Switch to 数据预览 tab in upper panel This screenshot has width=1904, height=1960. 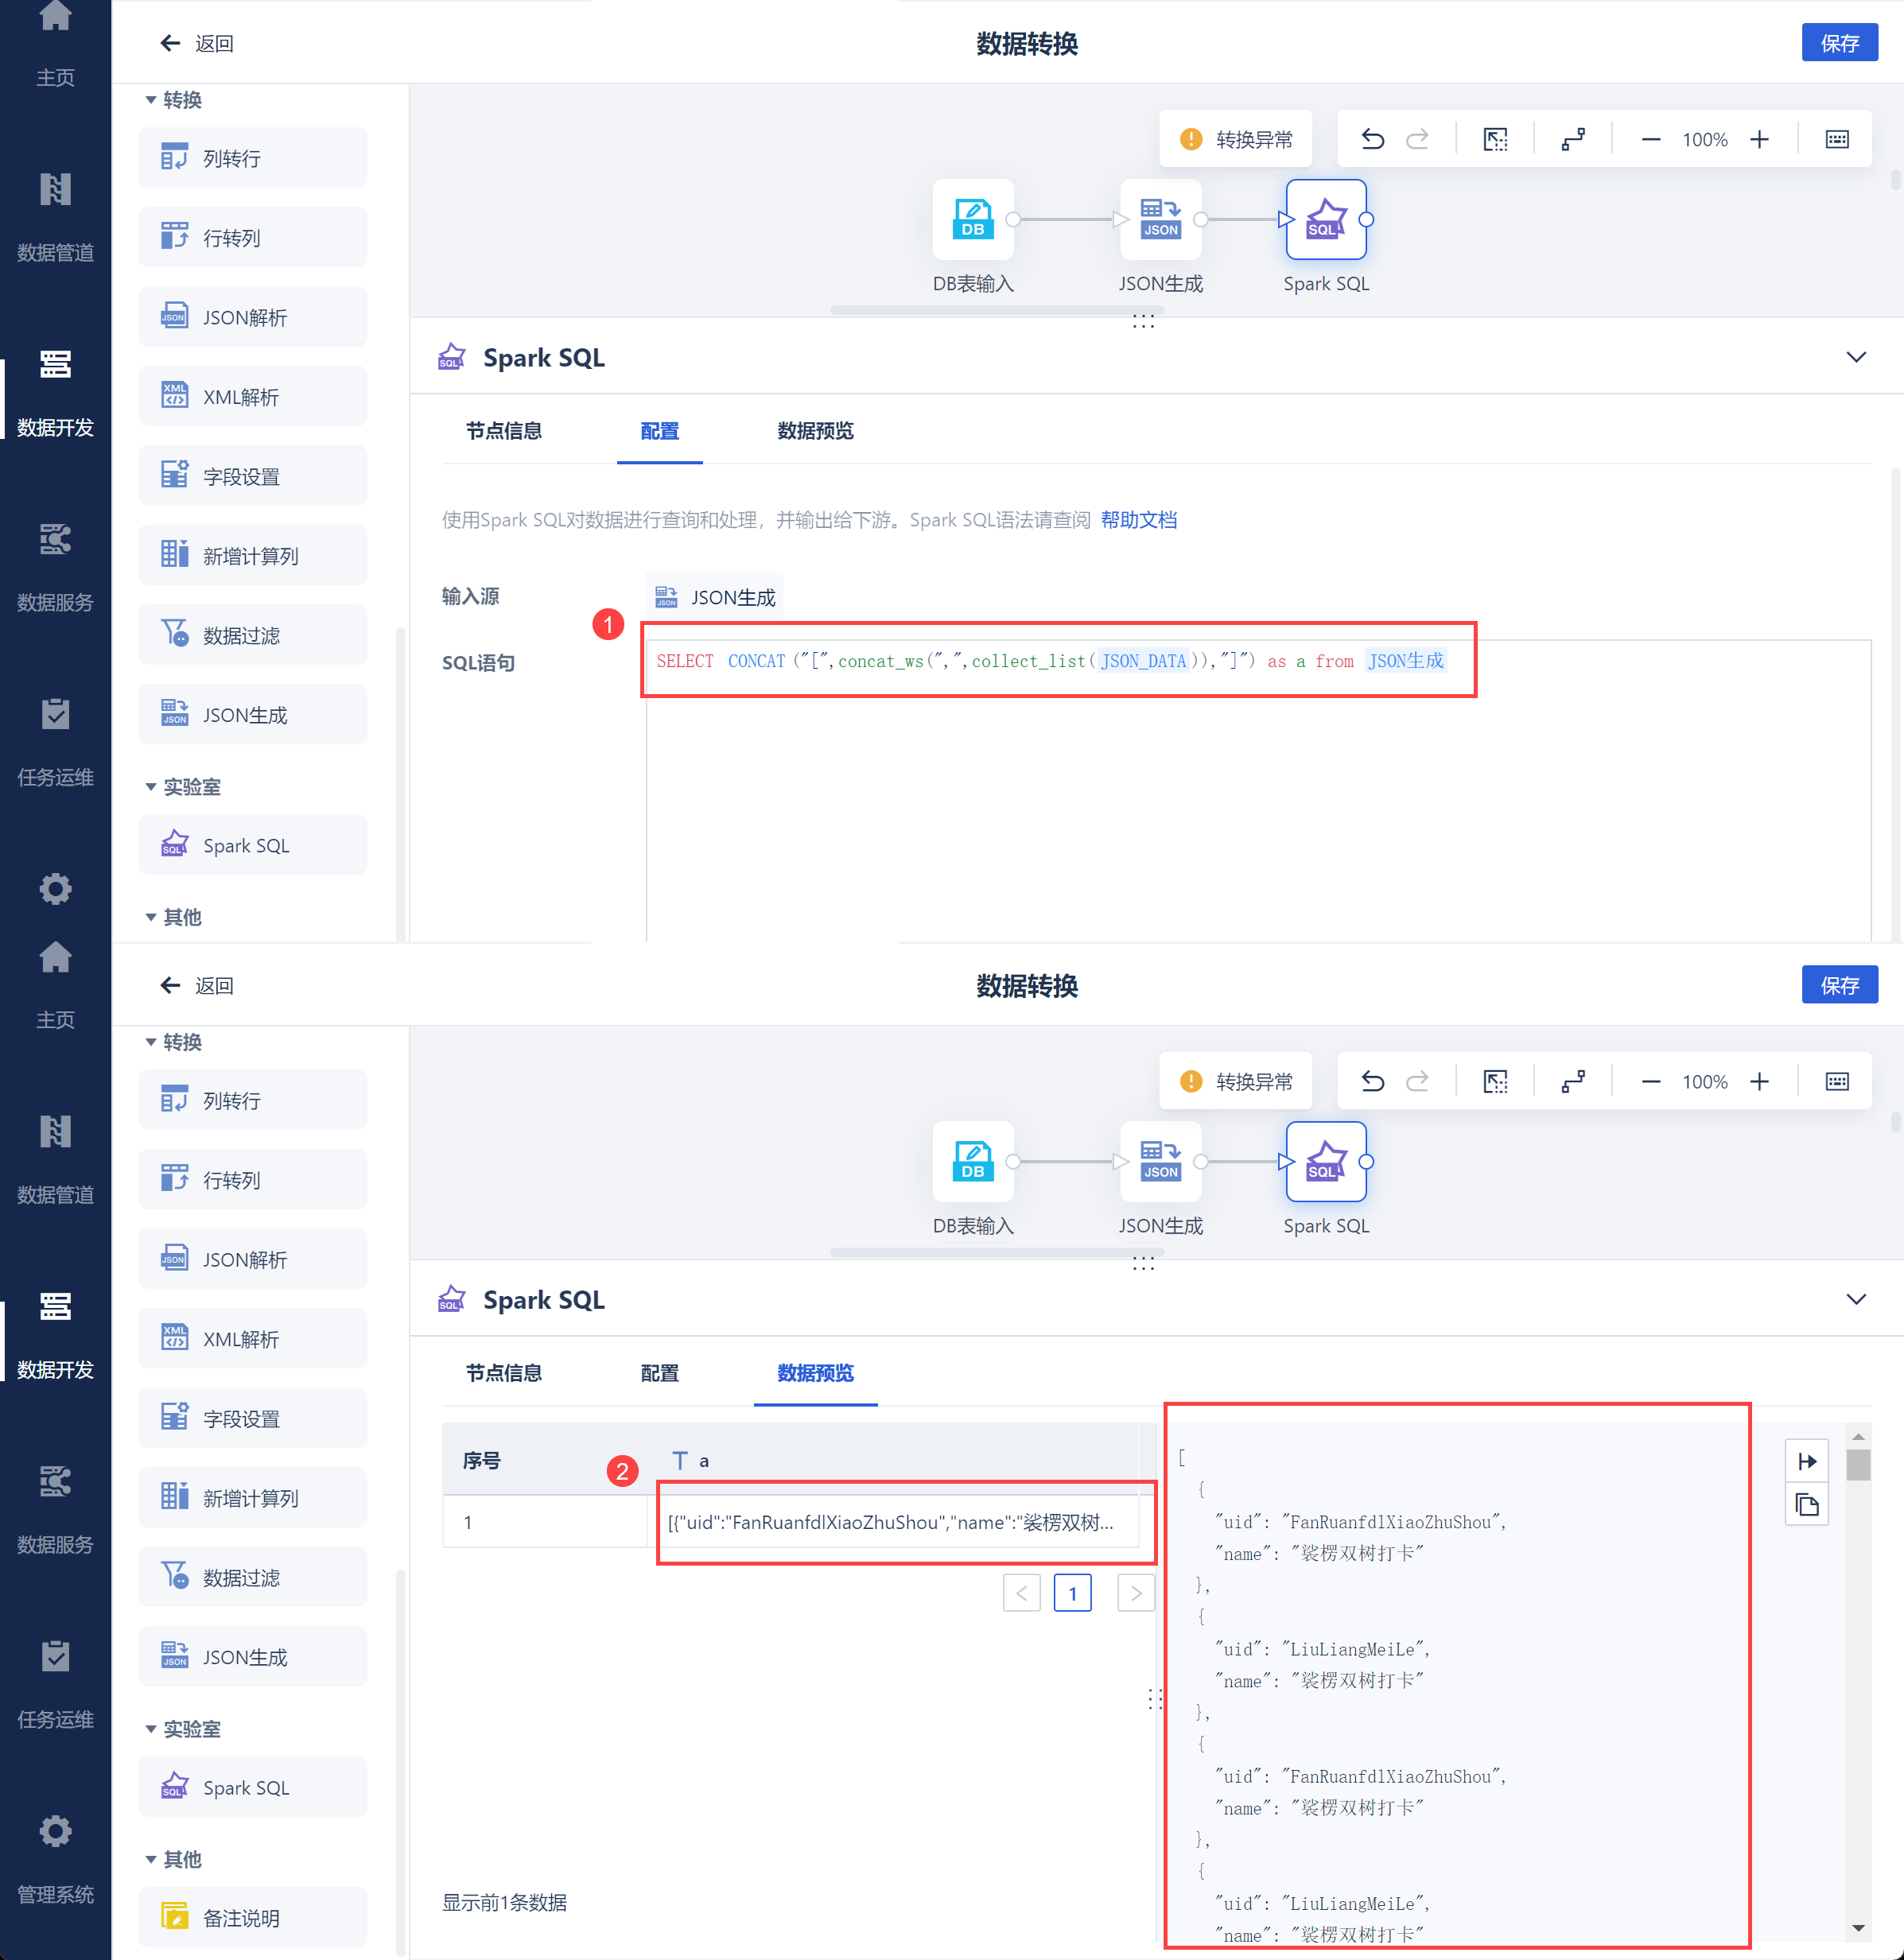pos(815,431)
